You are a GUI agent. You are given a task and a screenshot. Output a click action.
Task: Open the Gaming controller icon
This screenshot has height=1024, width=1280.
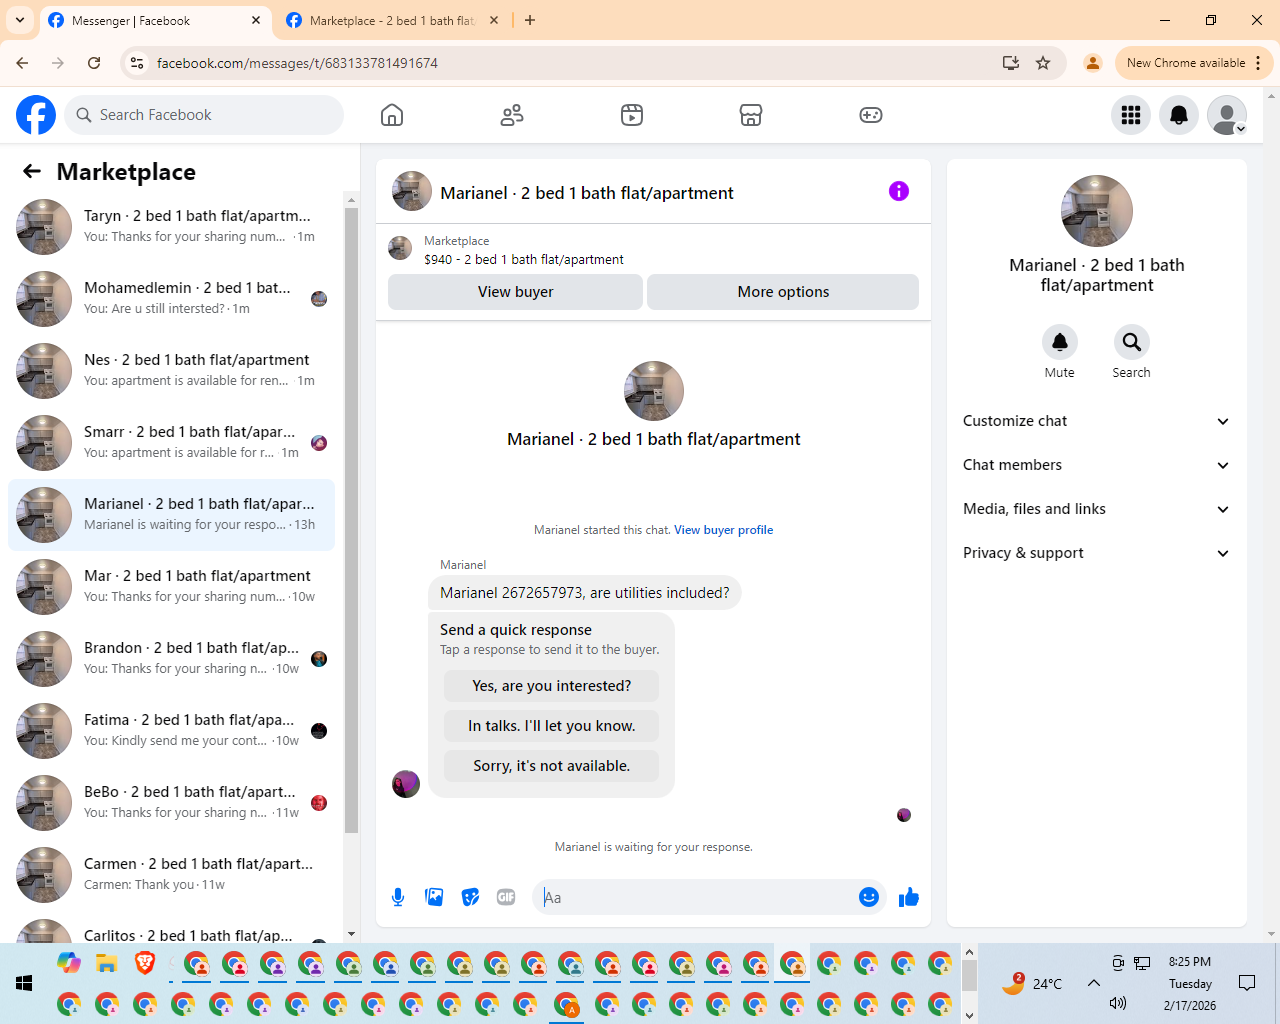point(871,115)
